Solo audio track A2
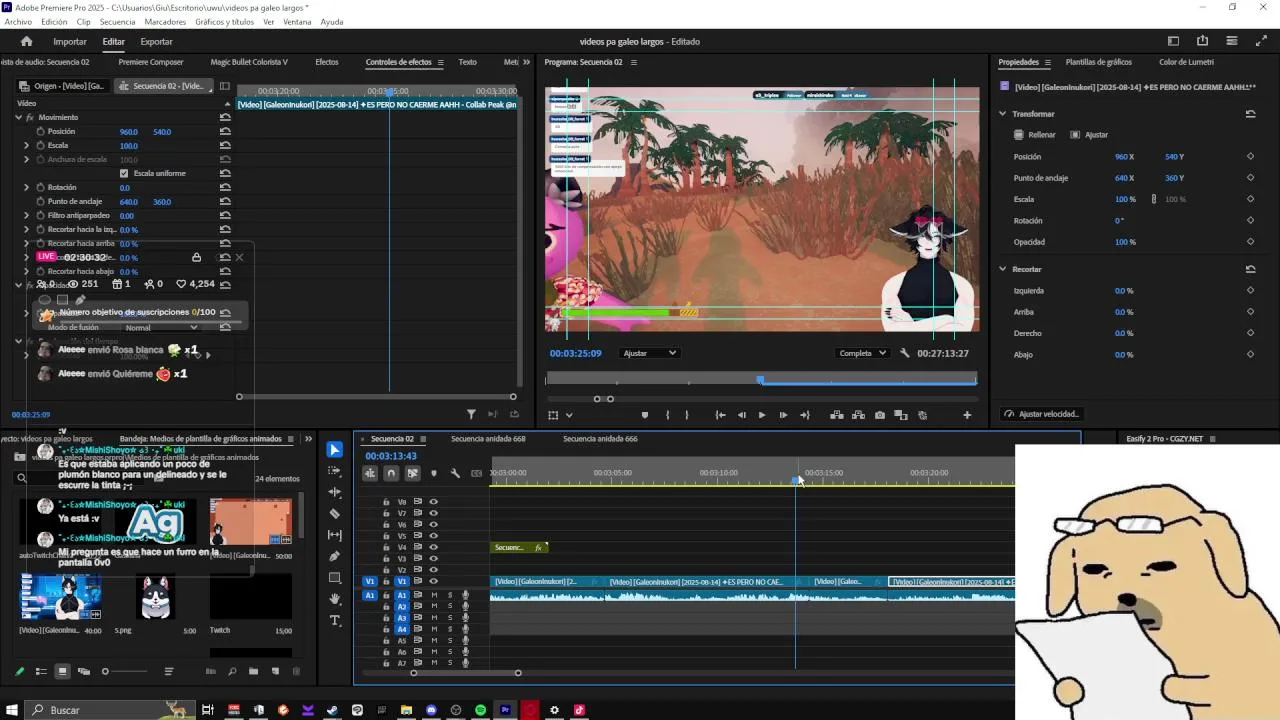Screen dimensions: 1280x720 [x=449, y=607]
